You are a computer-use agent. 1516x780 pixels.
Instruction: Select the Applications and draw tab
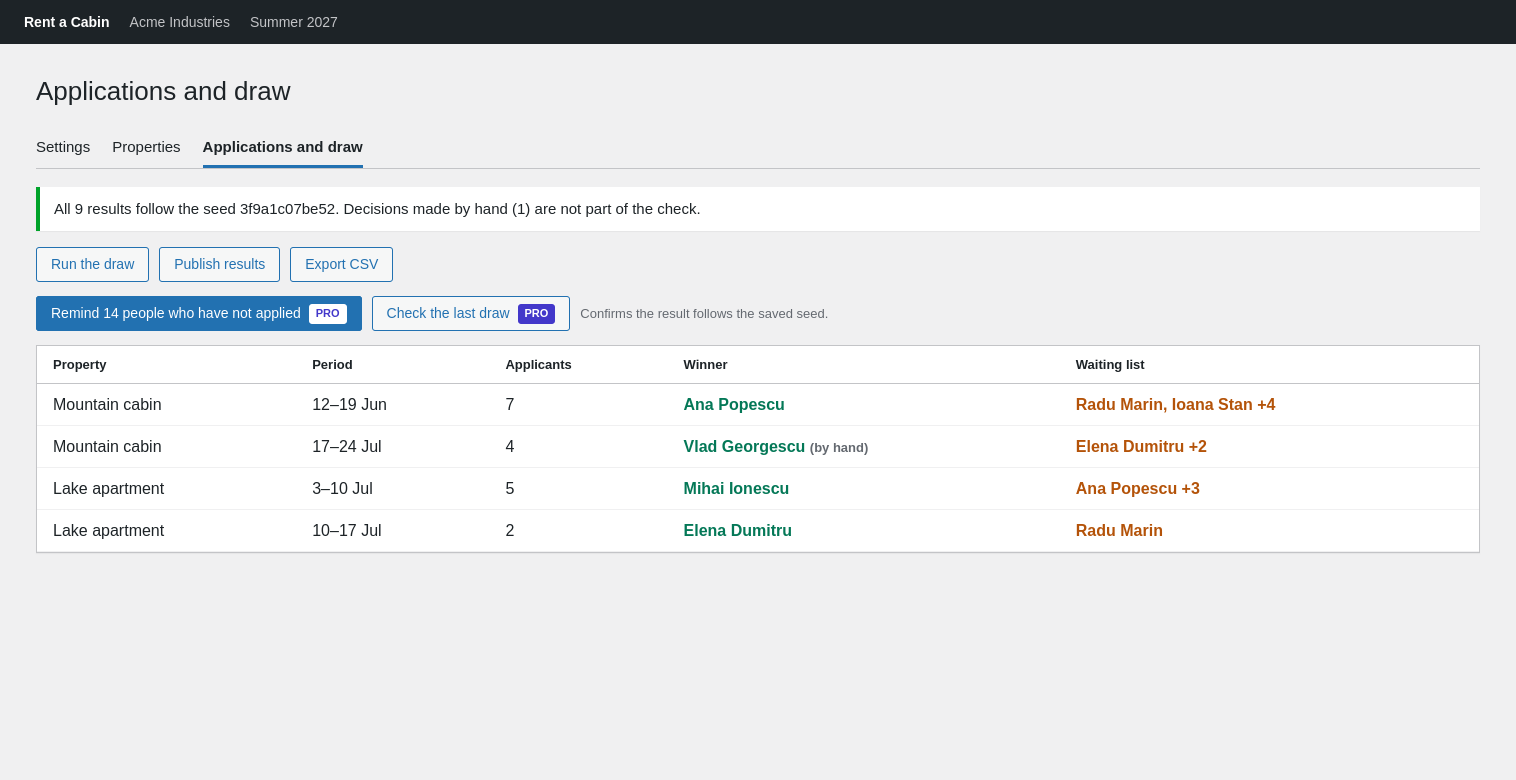click(283, 147)
